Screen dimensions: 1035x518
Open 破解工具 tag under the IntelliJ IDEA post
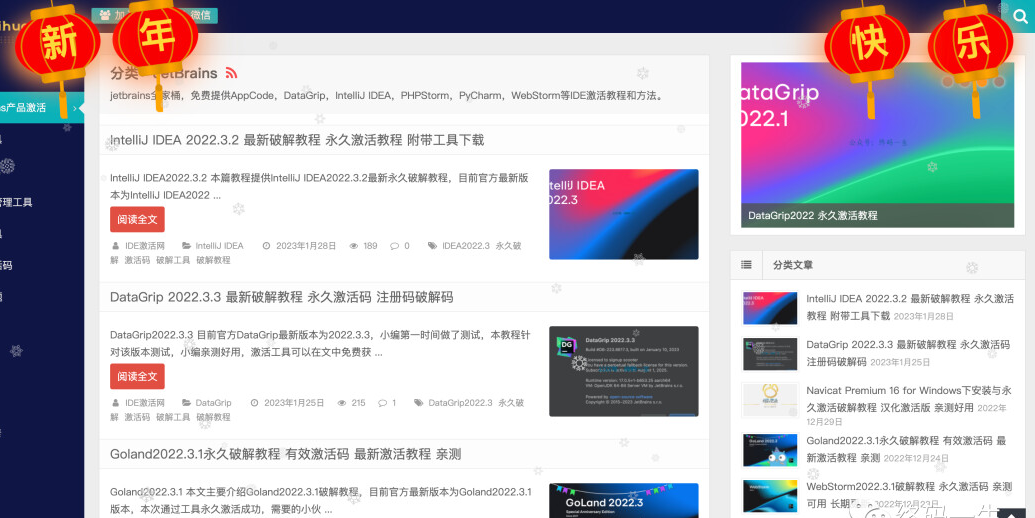point(173,260)
